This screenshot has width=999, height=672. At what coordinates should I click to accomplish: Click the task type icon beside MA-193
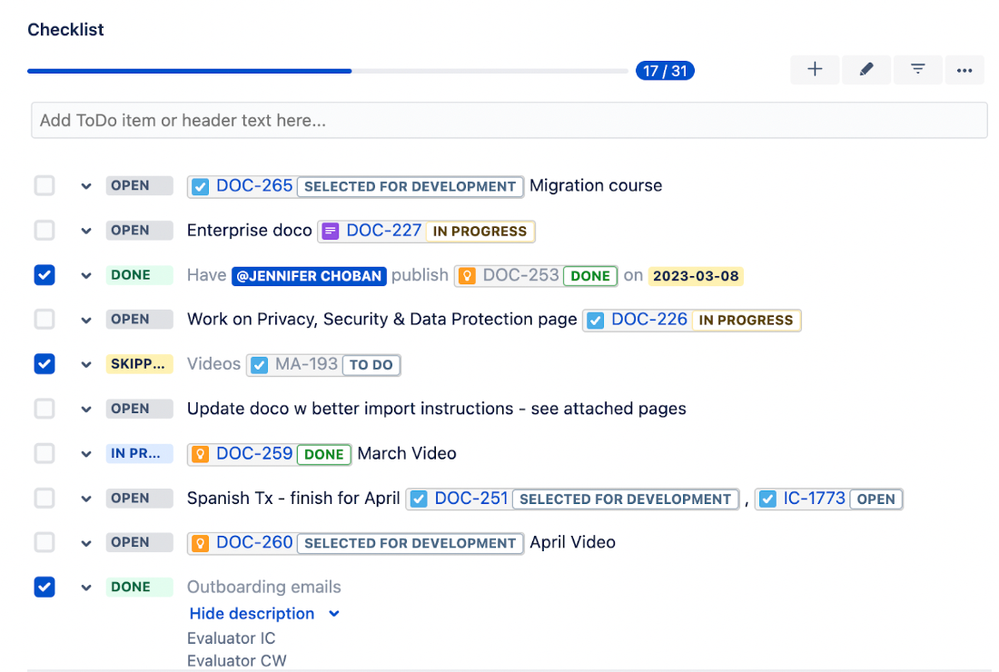259,365
